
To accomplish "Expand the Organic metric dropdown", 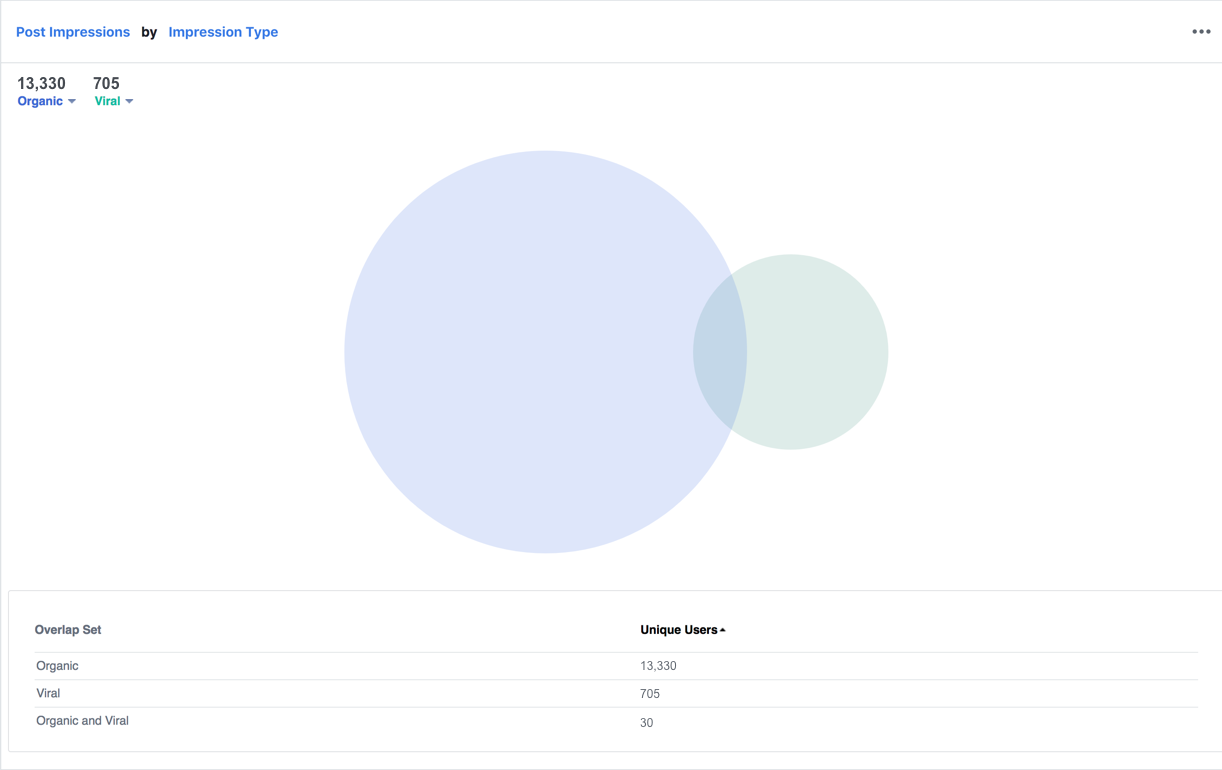I will pyautogui.click(x=72, y=101).
